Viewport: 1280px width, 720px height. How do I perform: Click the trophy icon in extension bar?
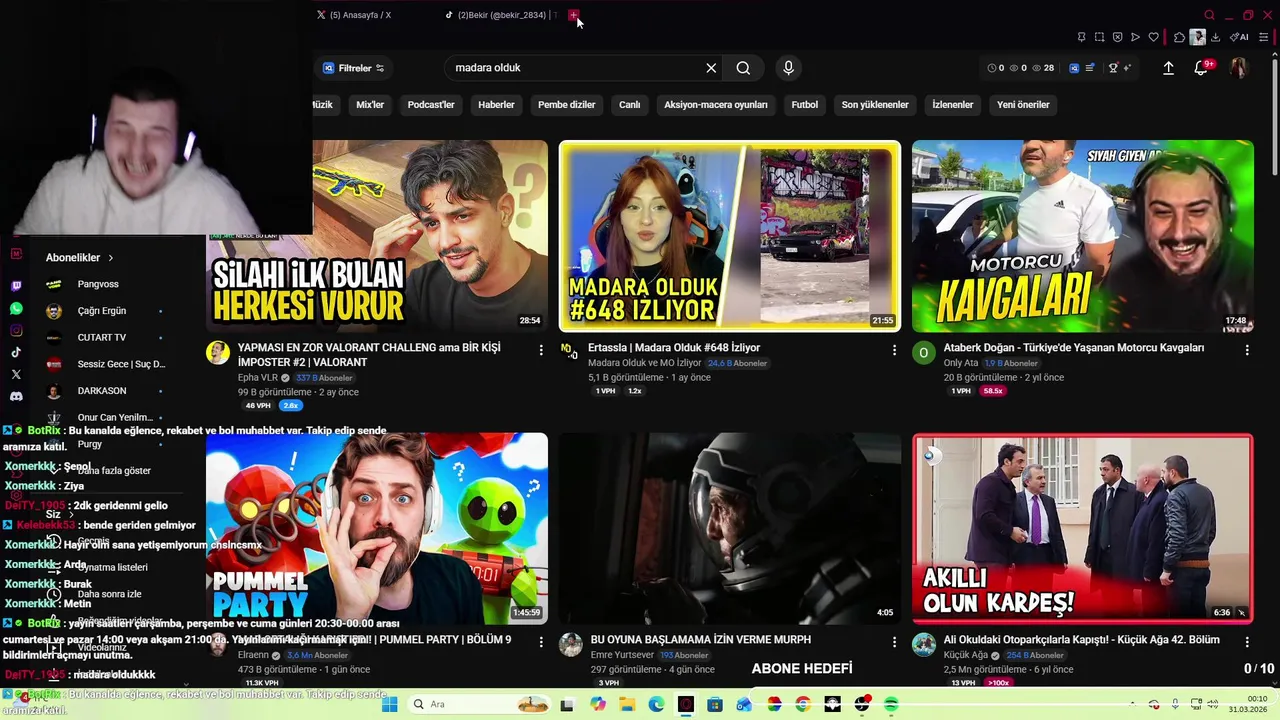(x=1113, y=68)
